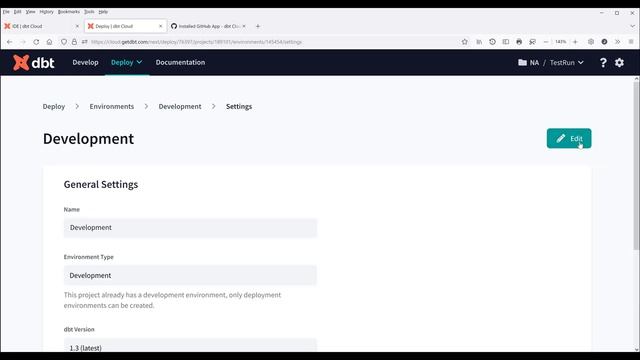Open the browser Bookmarks menu
Viewport: 640px width, 360px height.
coord(69,12)
